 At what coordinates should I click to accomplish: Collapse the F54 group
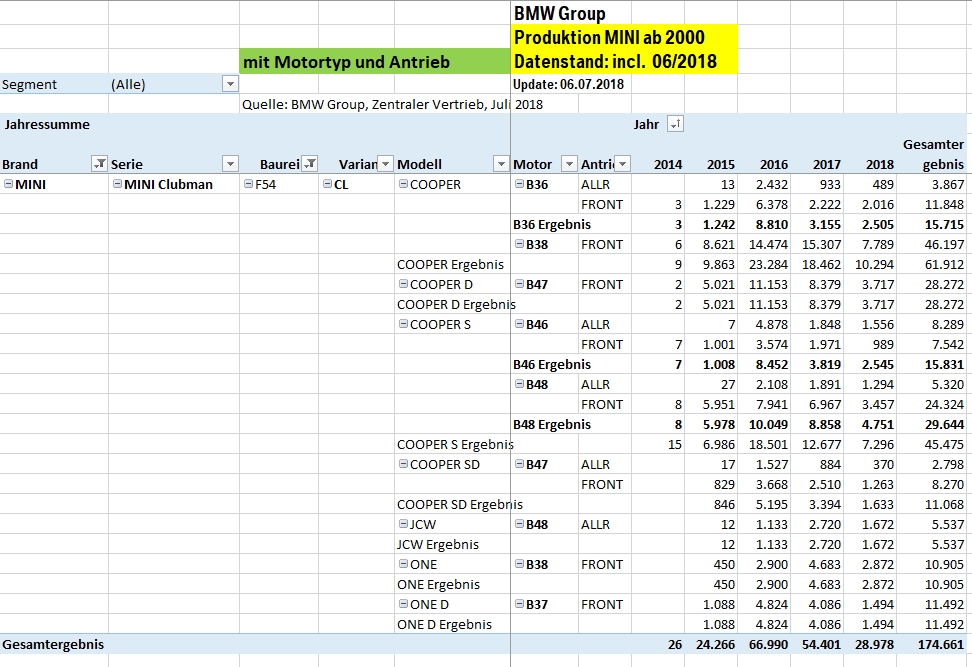point(249,183)
